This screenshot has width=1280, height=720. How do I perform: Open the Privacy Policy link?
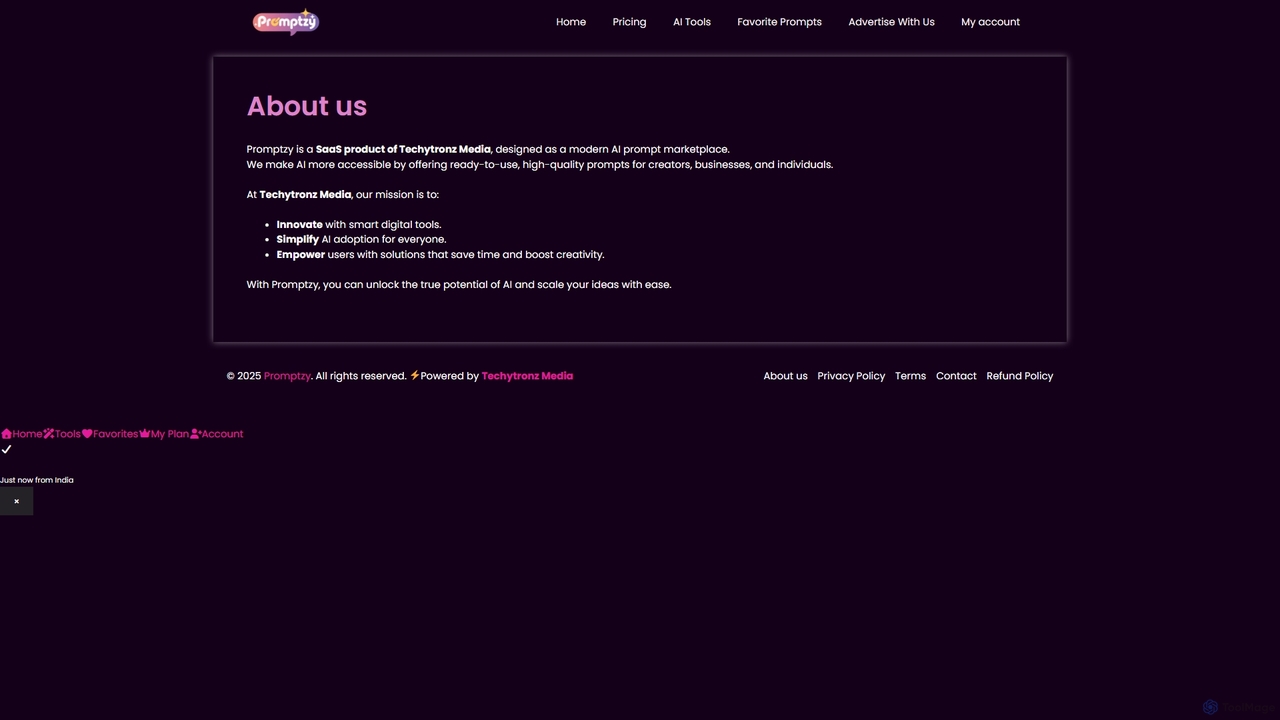851,376
